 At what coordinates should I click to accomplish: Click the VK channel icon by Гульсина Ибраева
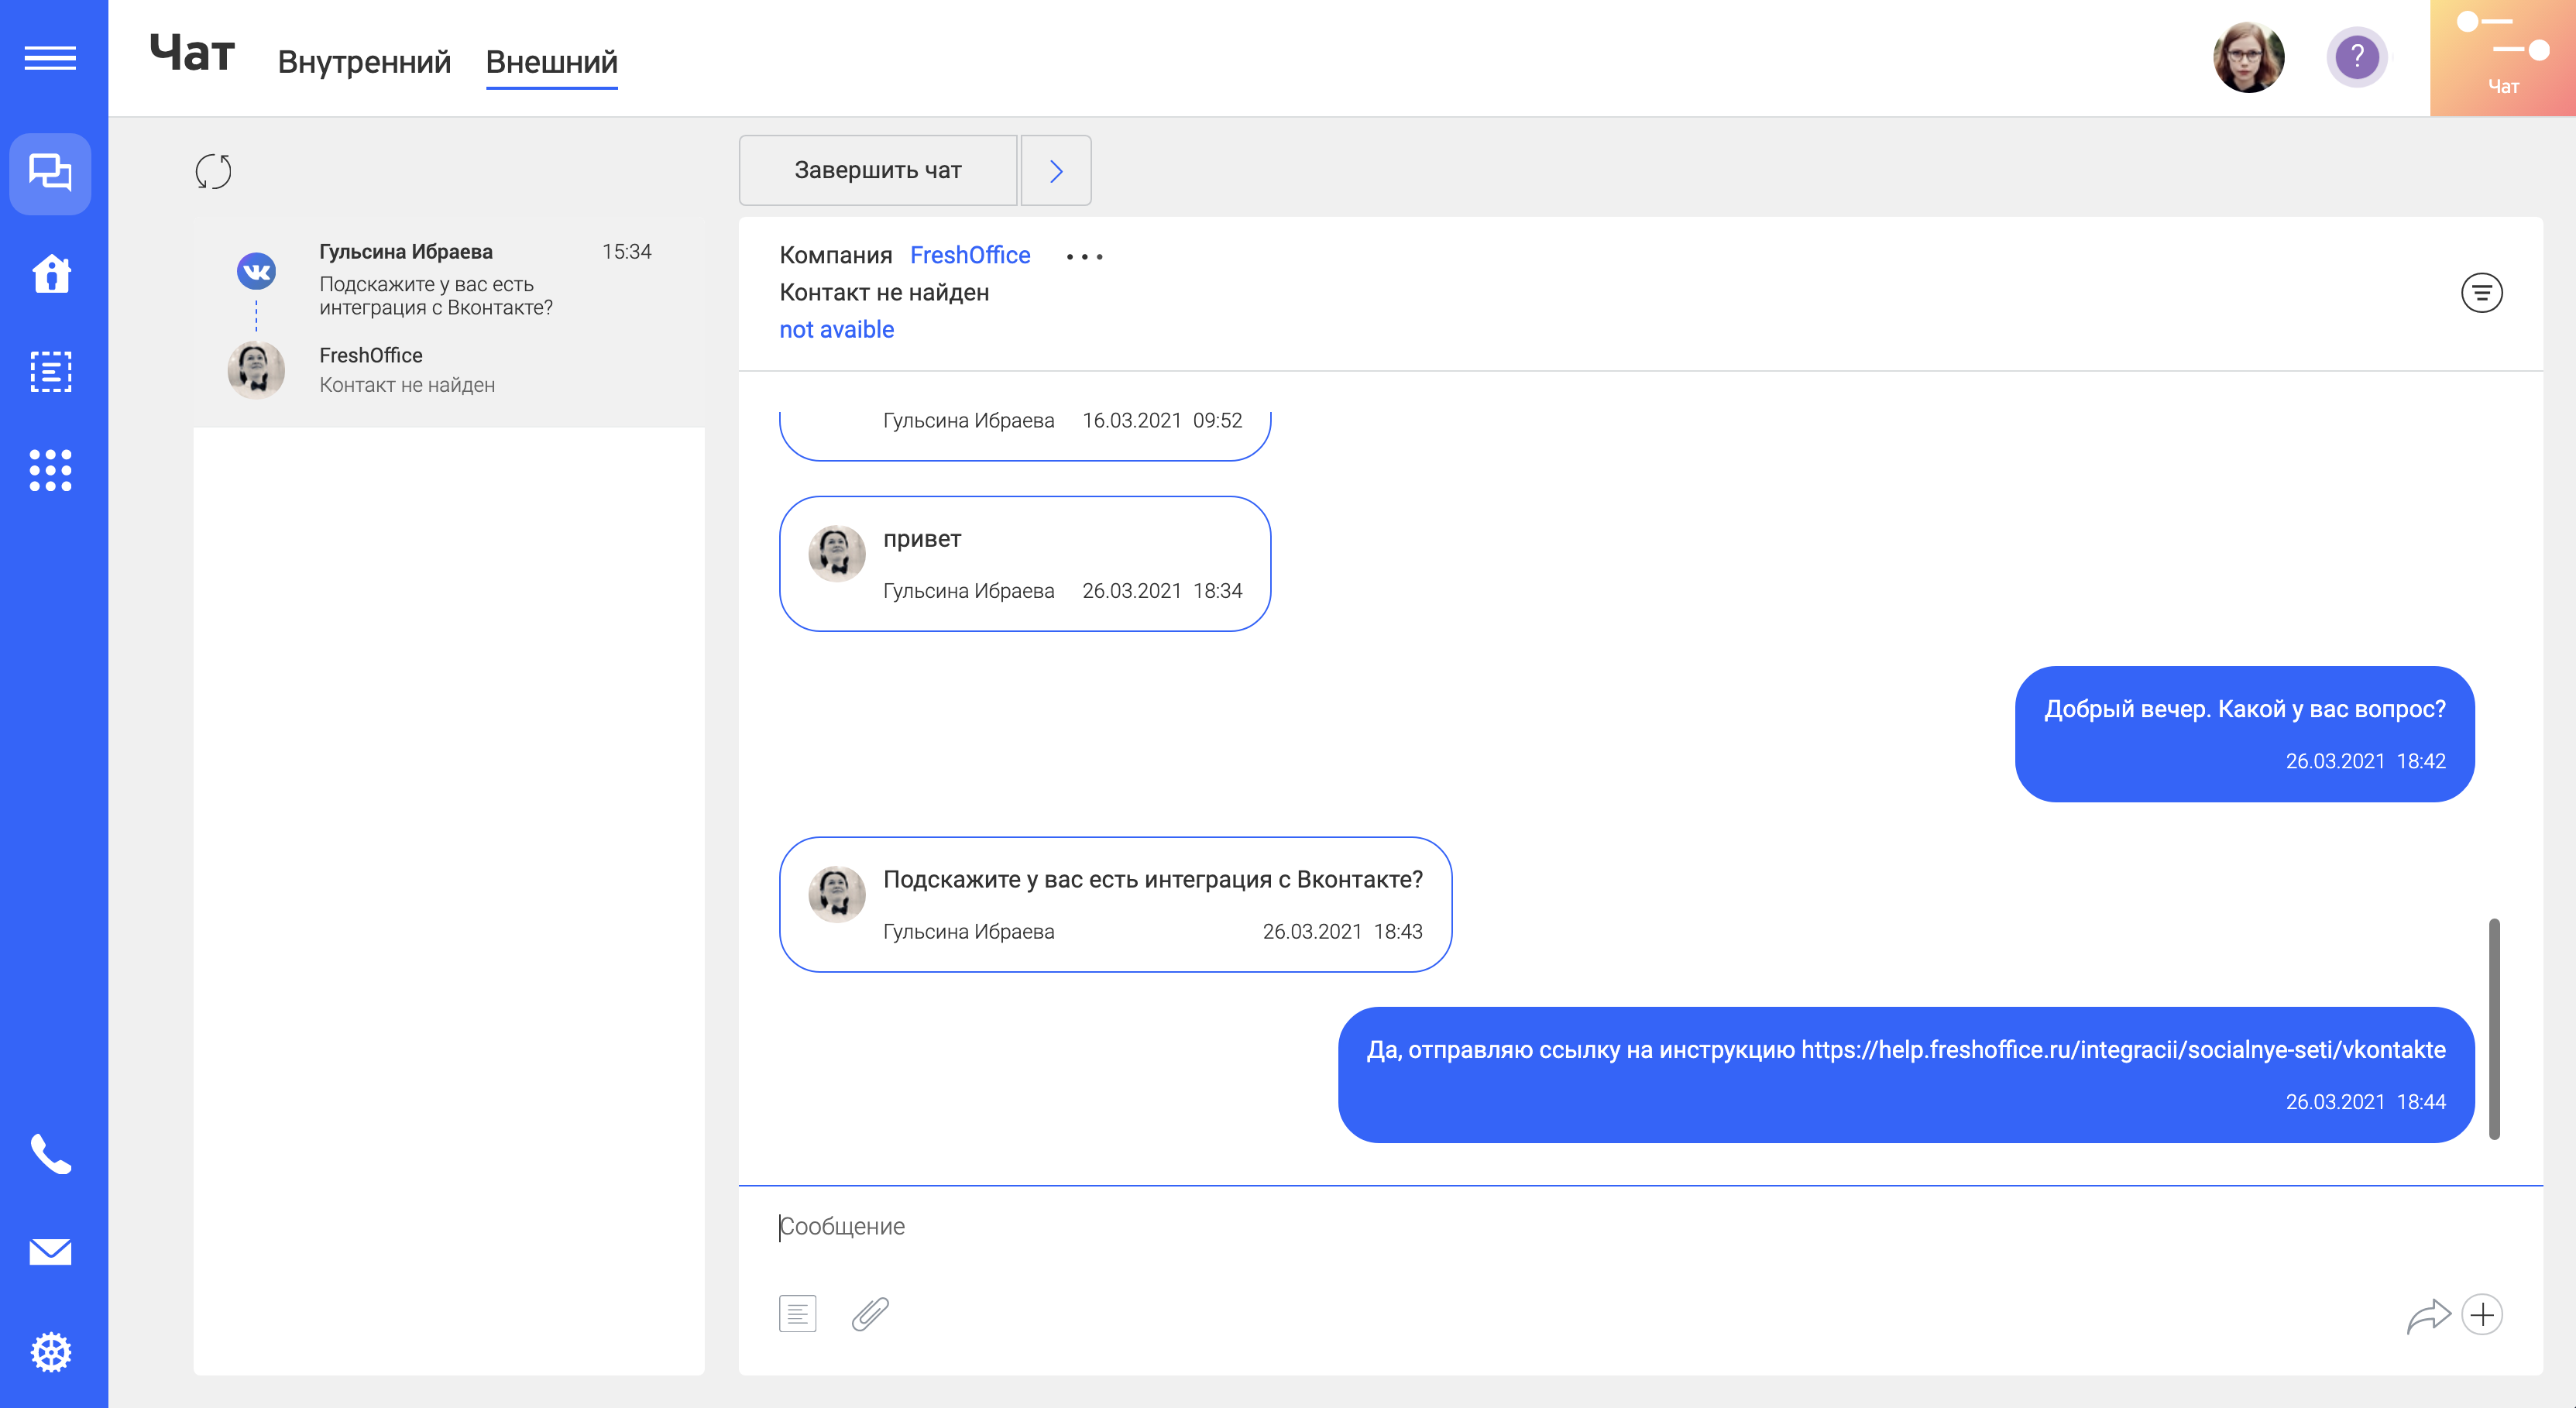[x=256, y=270]
